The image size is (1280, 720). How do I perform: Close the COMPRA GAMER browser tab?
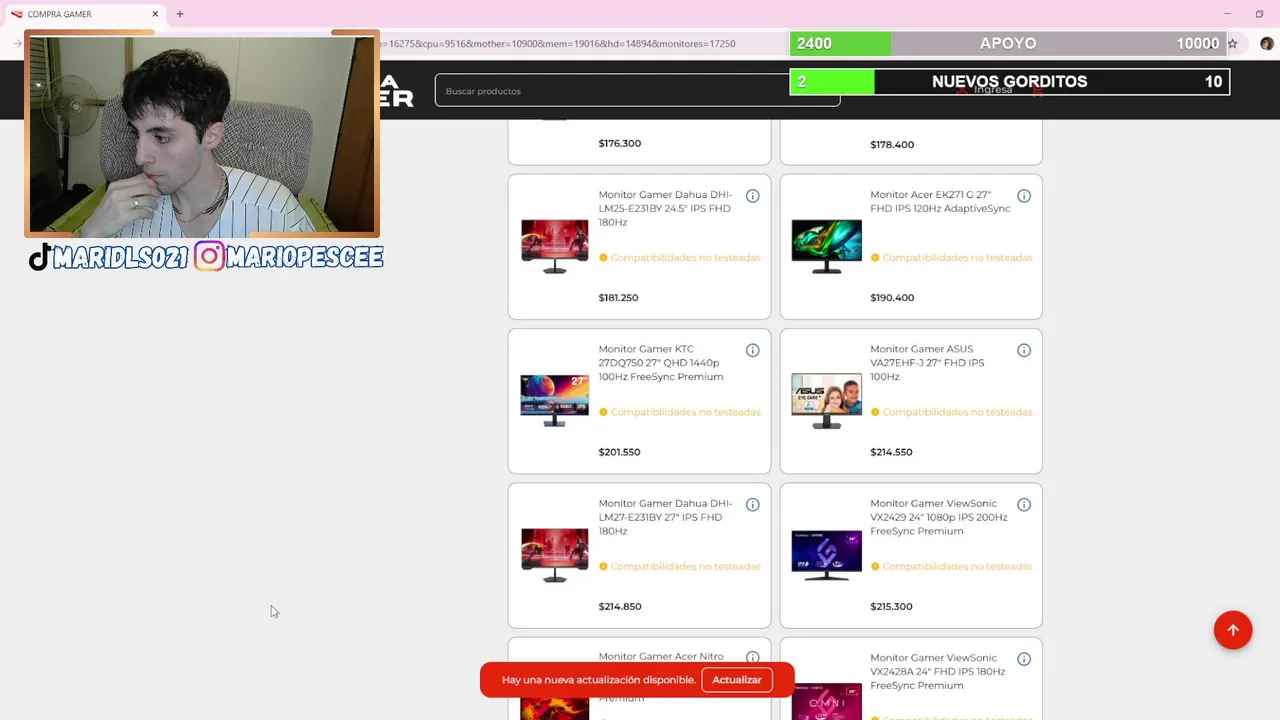tap(155, 14)
